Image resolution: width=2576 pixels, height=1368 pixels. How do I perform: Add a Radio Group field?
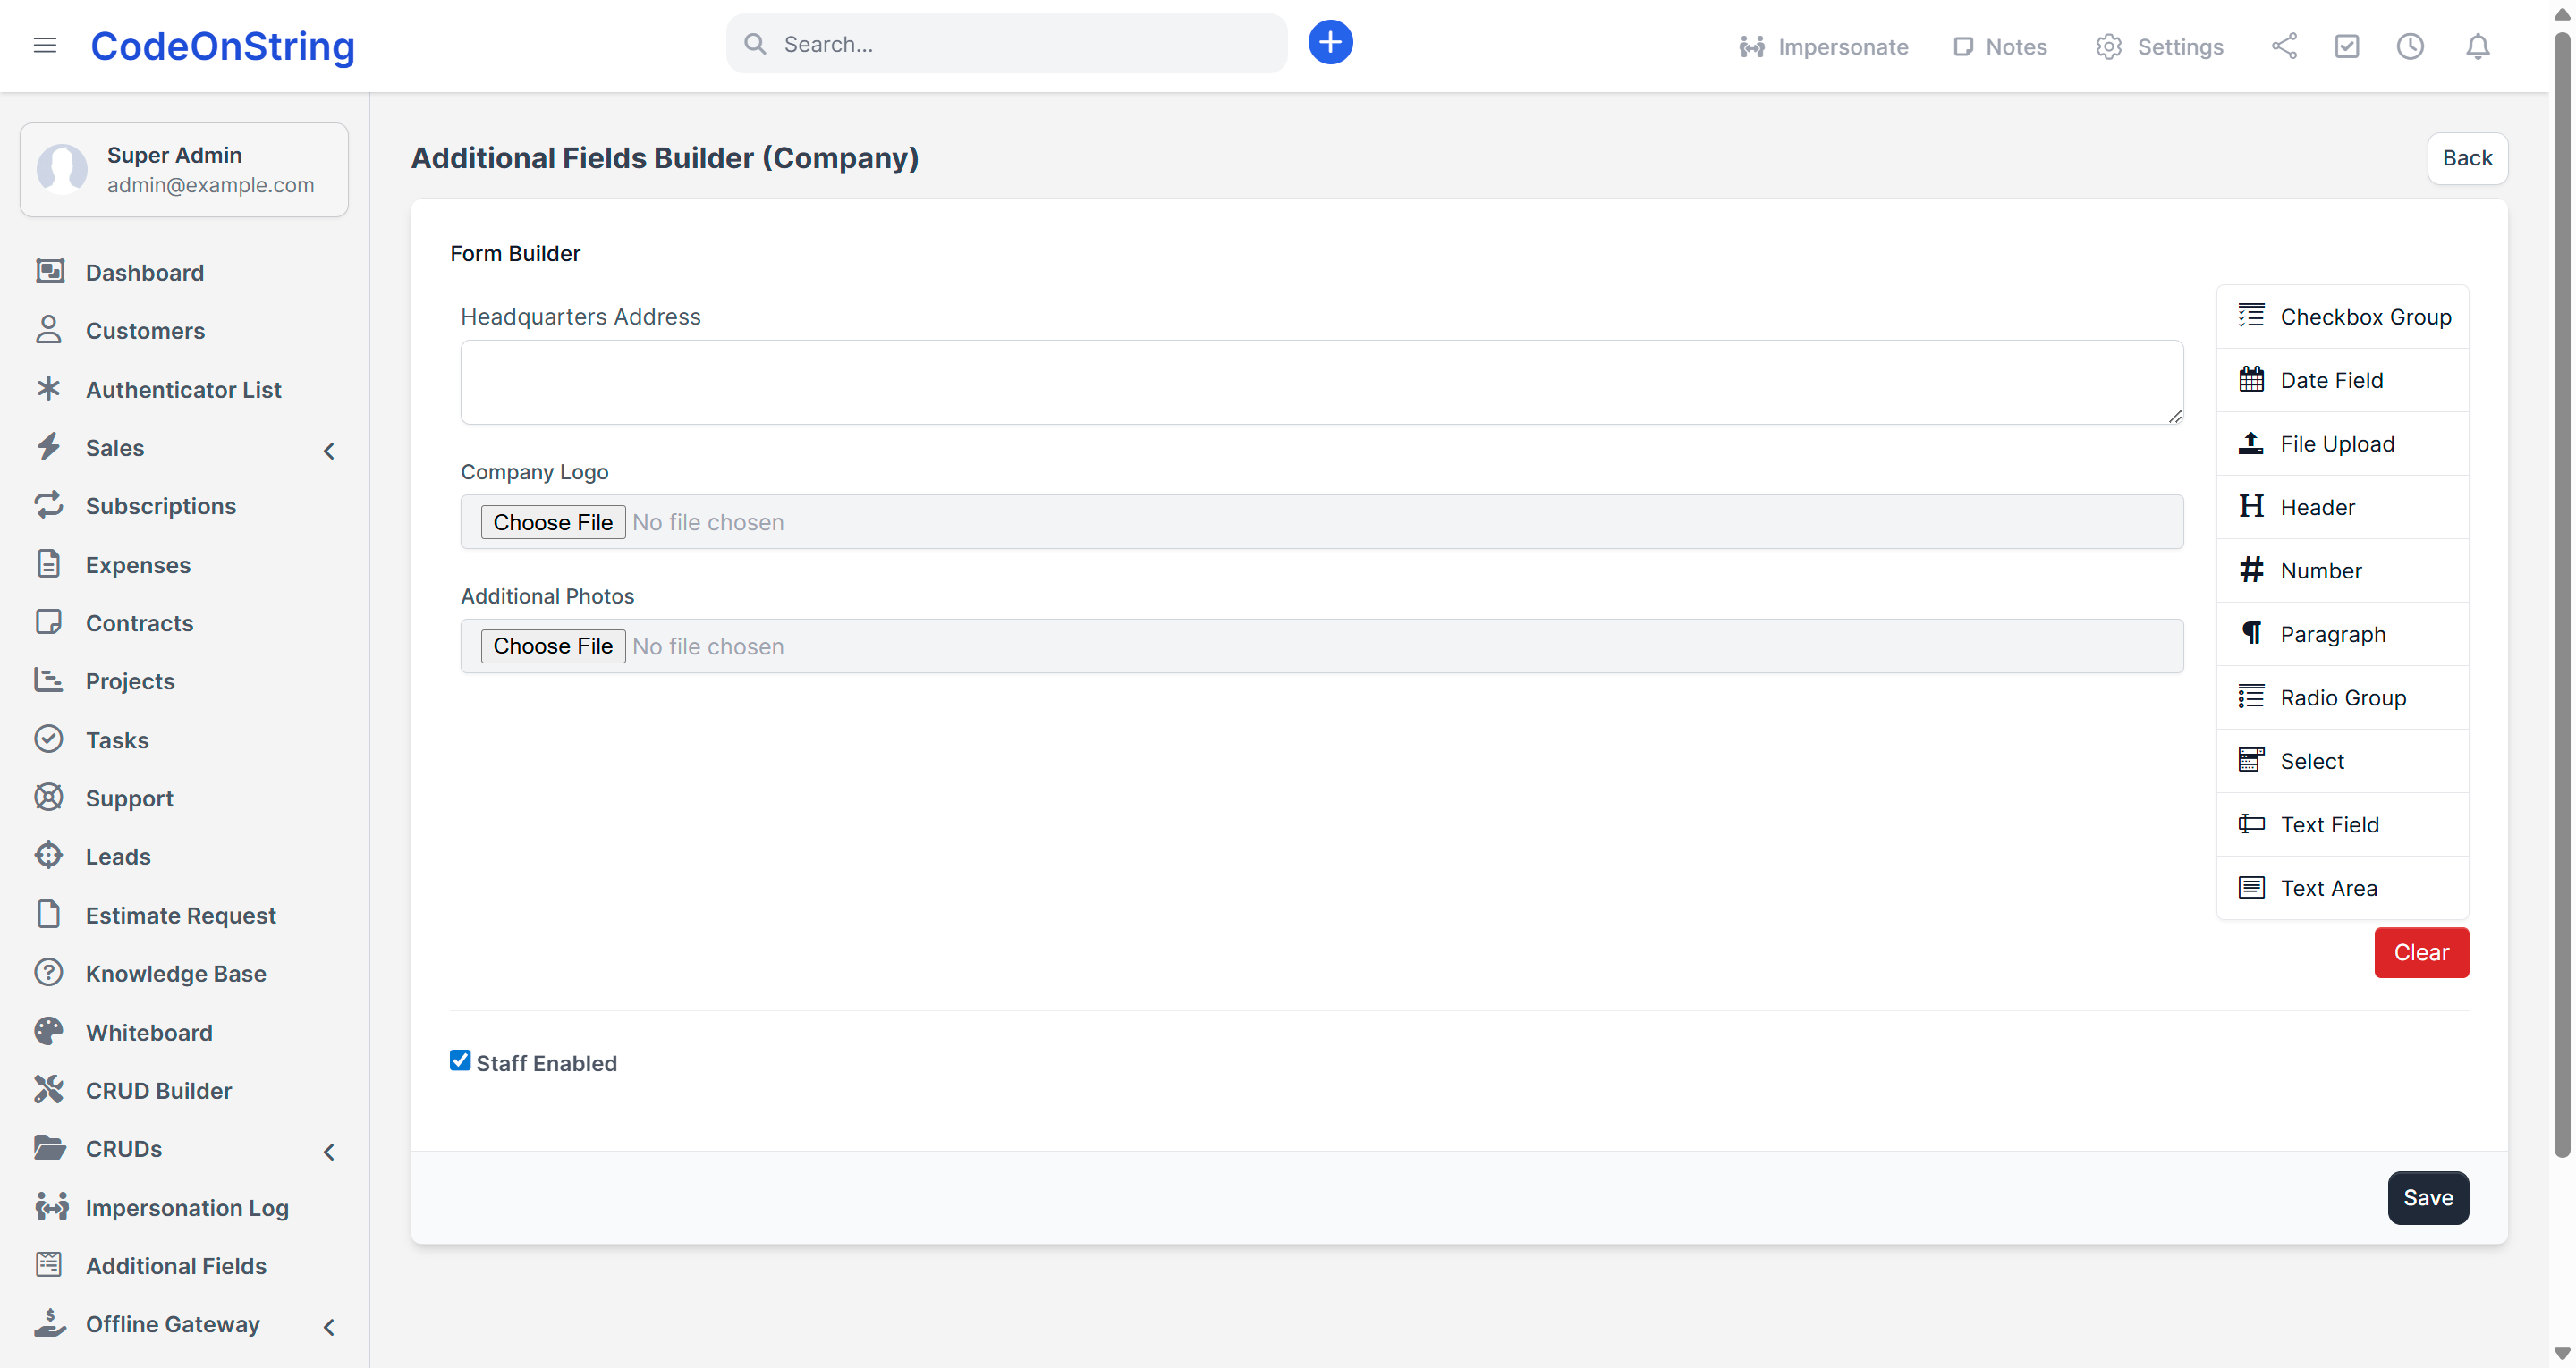[2342, 697]
